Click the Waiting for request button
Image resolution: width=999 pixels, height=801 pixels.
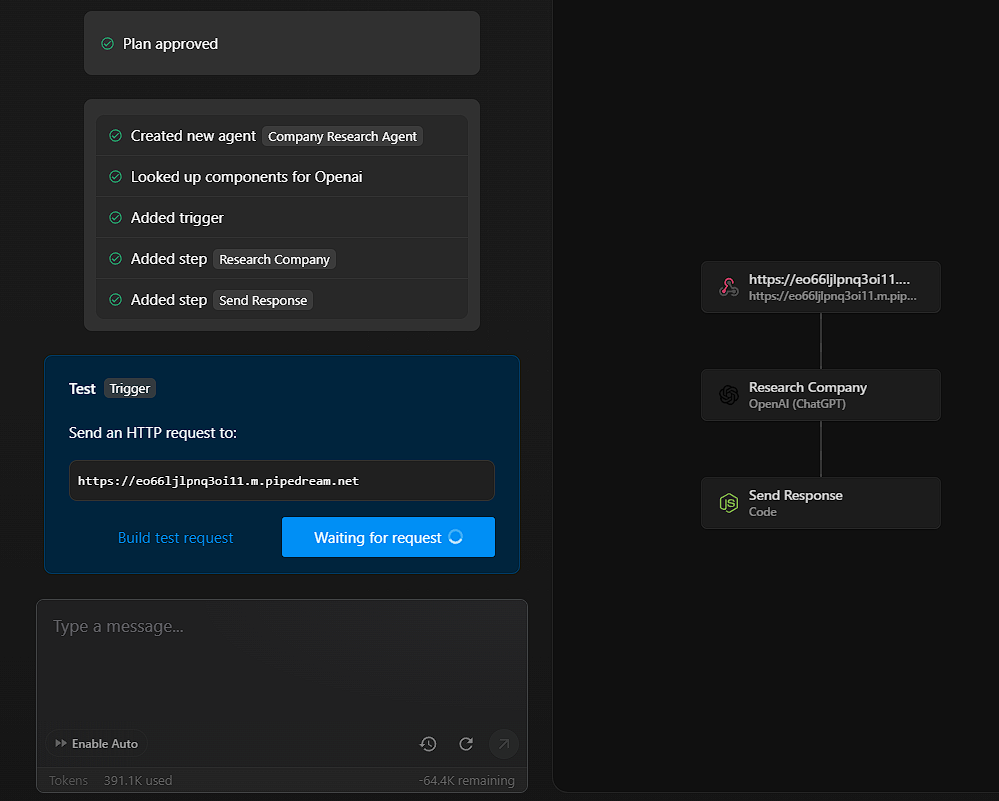coord(388,537)
